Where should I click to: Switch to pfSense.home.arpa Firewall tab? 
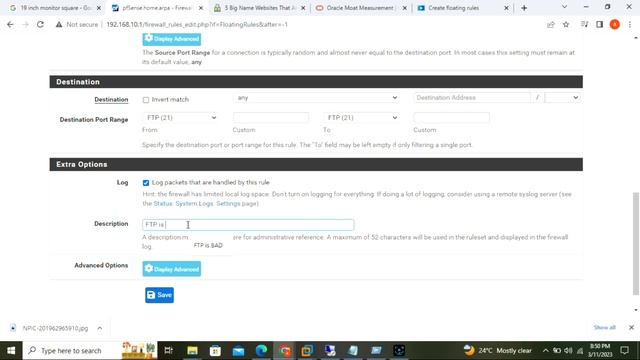point(156,8)
